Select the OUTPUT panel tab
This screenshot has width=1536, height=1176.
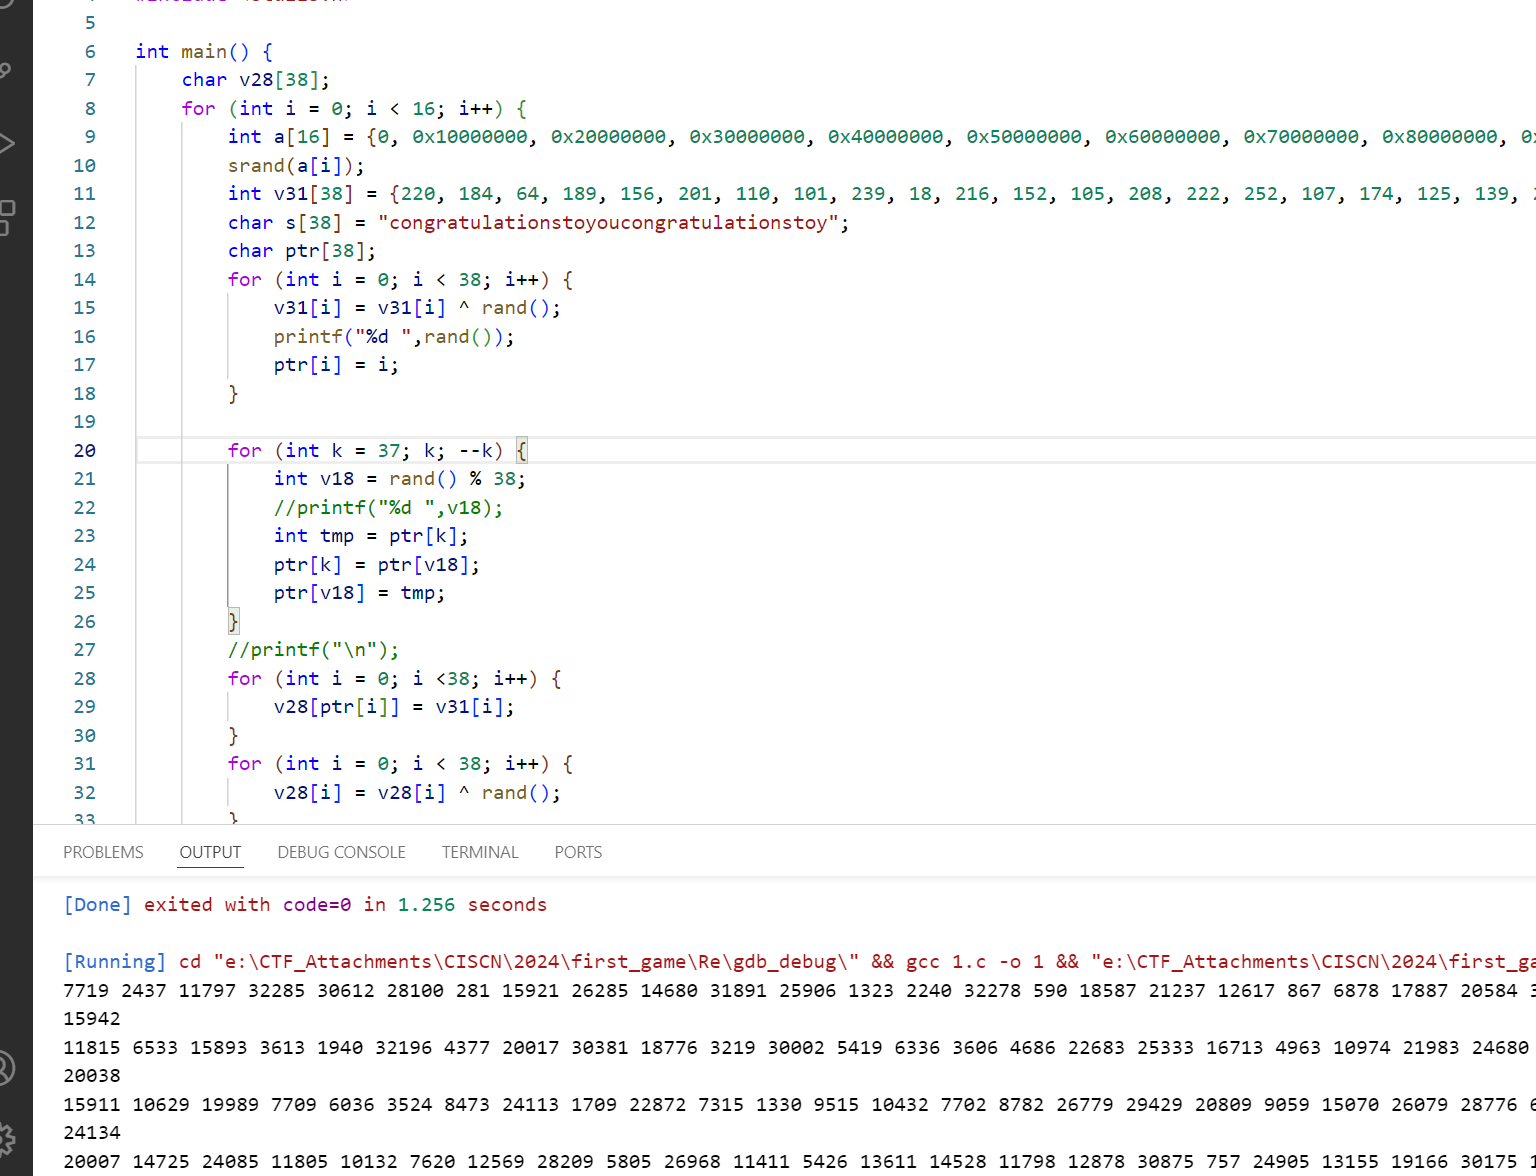pos(210,852)
